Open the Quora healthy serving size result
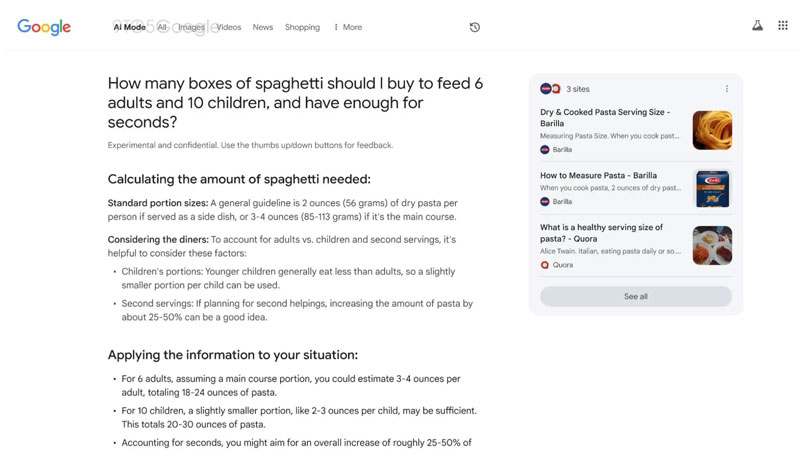Screen dimensions: 800x450 (601, 233)
